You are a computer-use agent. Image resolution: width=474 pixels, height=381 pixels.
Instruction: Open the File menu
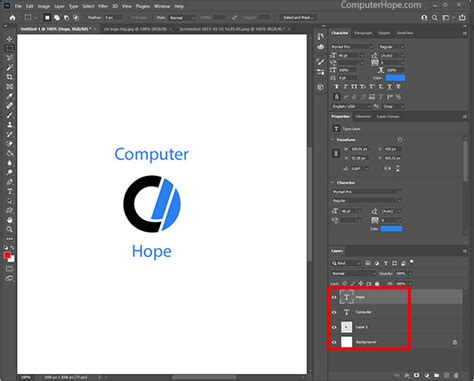(x=18, y=6)
